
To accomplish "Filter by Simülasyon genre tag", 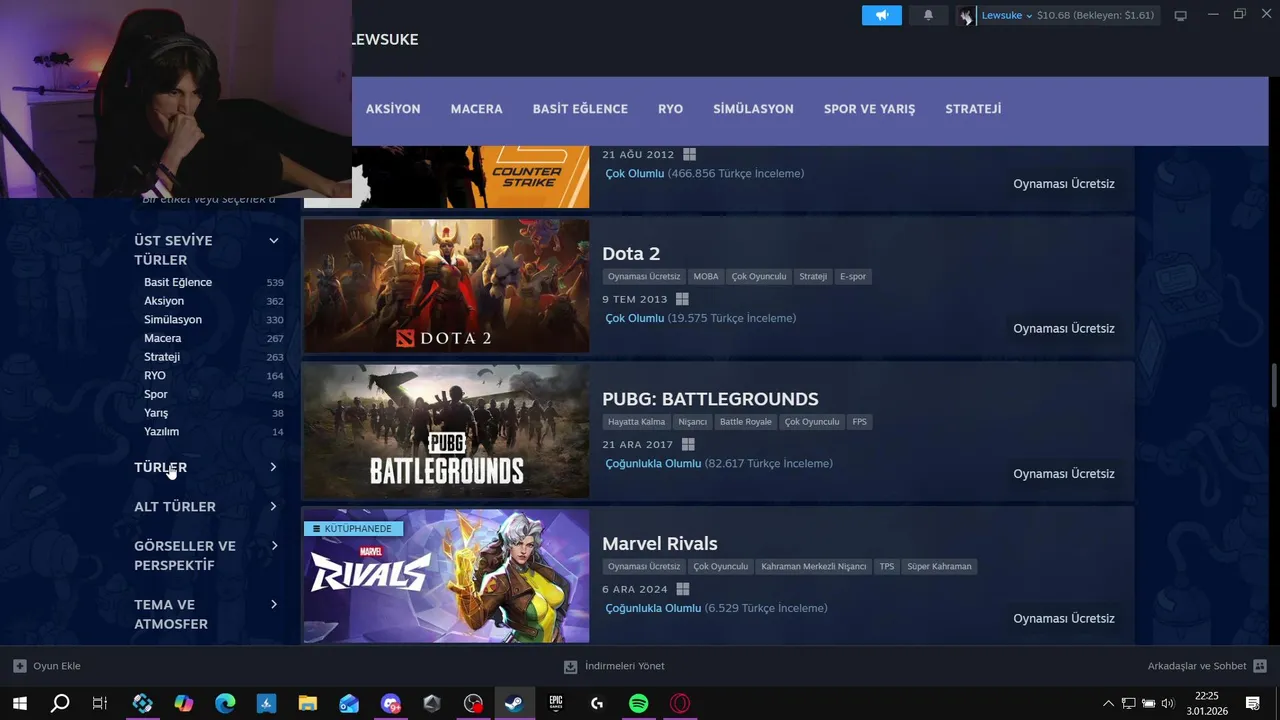I will pos(173,320).
